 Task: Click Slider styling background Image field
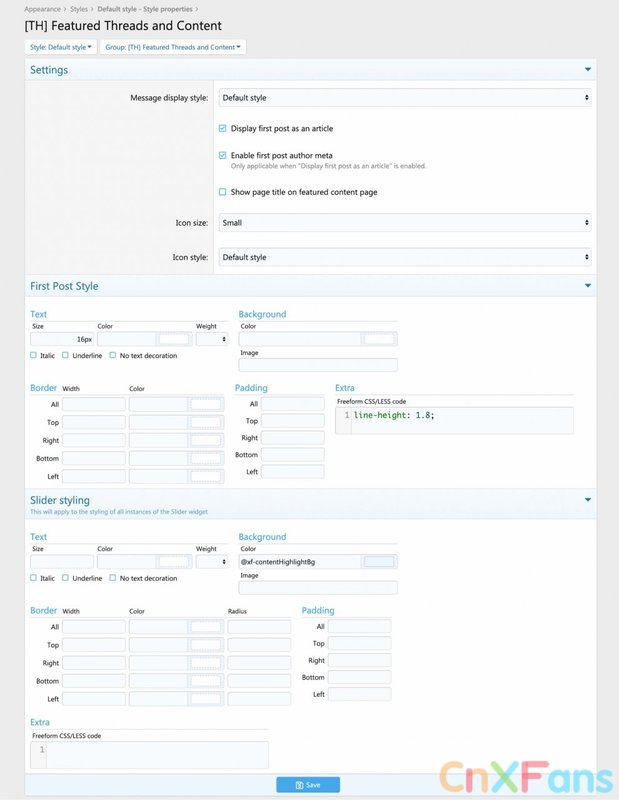(318, 587)
